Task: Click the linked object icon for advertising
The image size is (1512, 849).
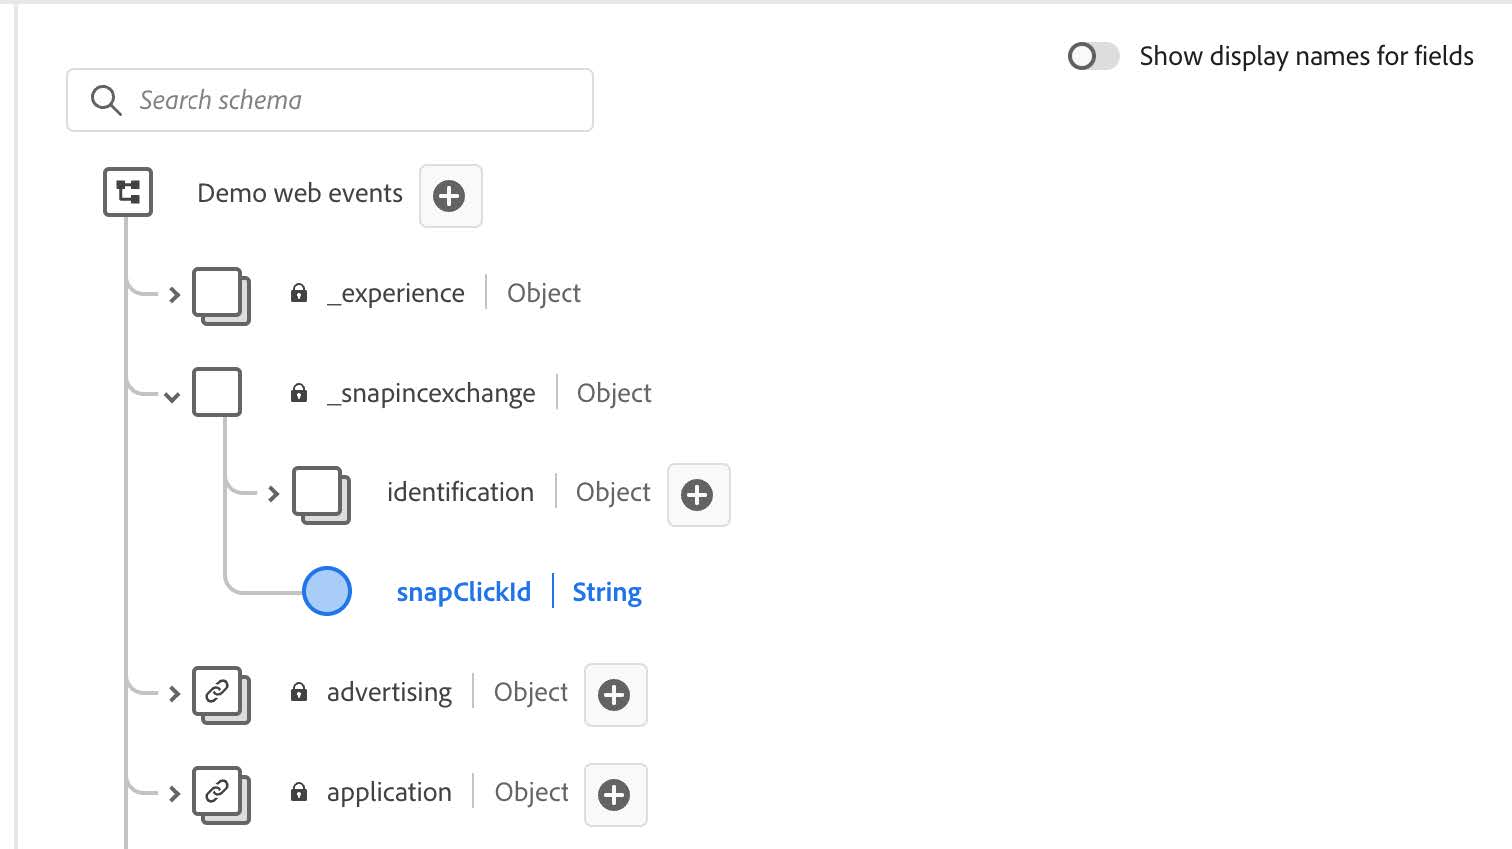Action: click(219, 693)
